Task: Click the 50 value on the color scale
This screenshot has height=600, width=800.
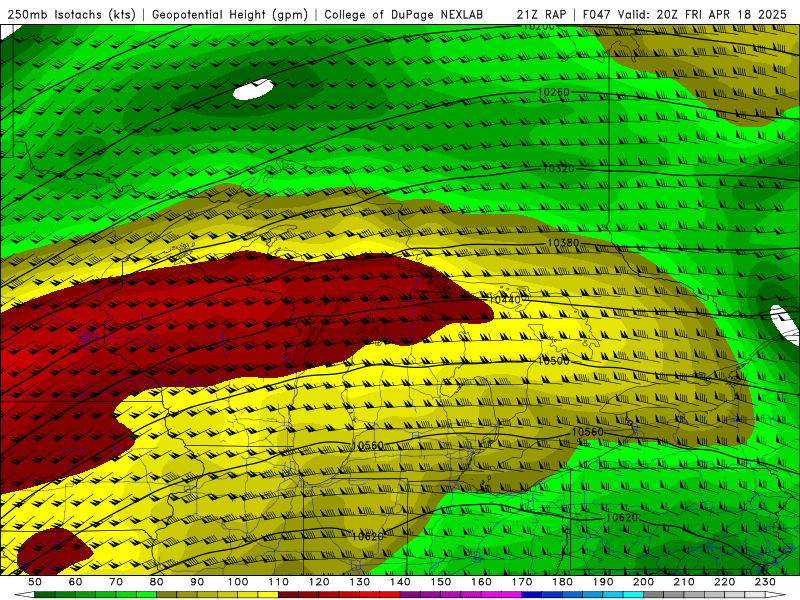Action: pyautogui.click(x=35, y=582)
